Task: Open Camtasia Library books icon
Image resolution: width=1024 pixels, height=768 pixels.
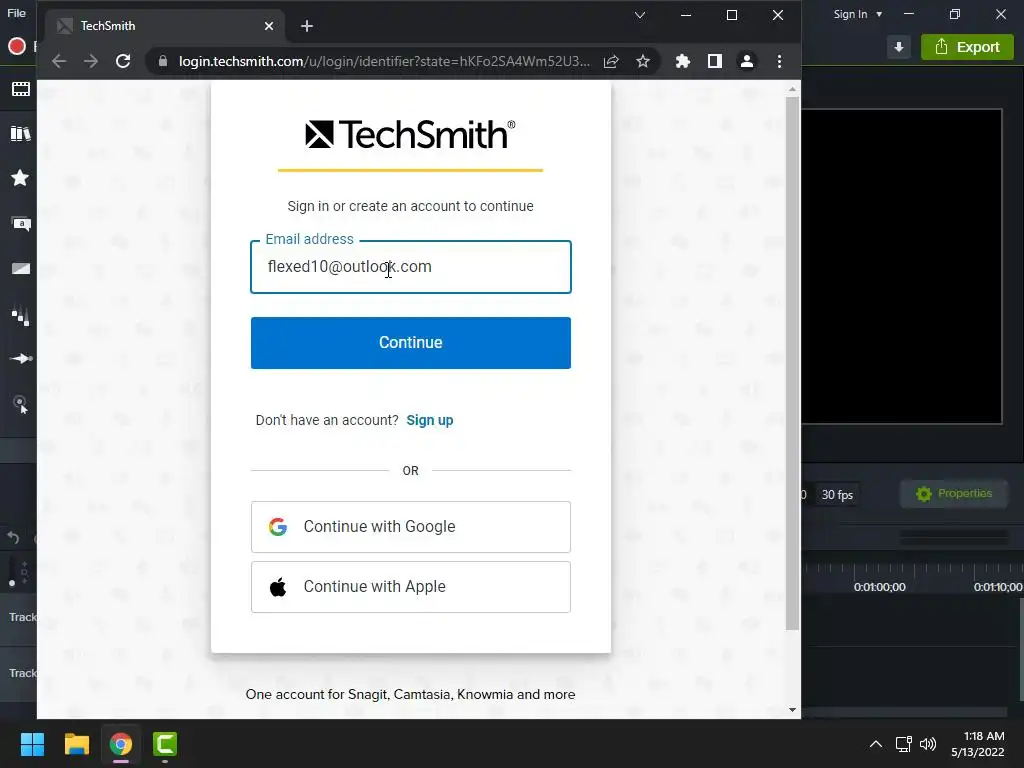Action: [x=20, y=134]
